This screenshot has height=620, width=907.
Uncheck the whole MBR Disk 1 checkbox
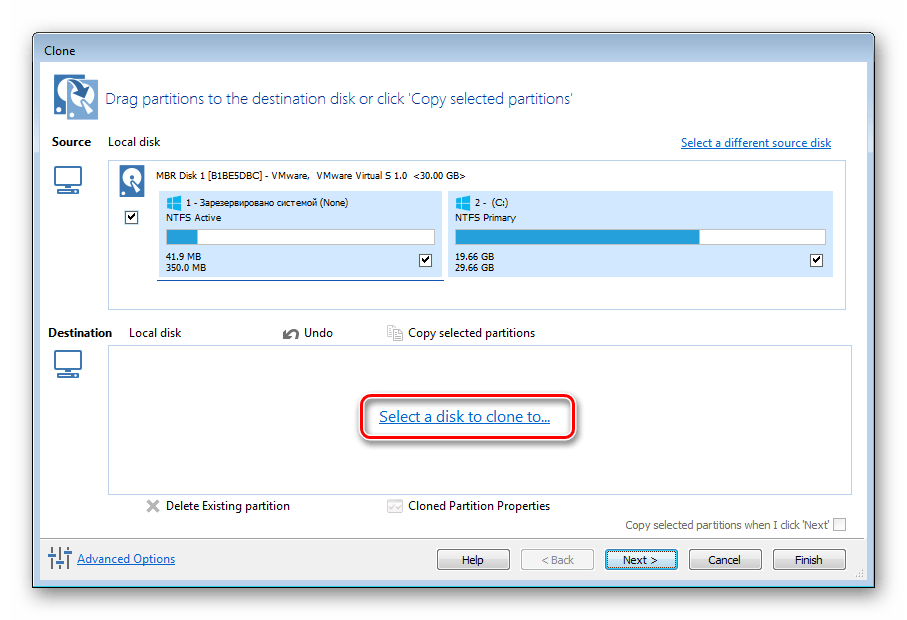click(x=131, y=217)
